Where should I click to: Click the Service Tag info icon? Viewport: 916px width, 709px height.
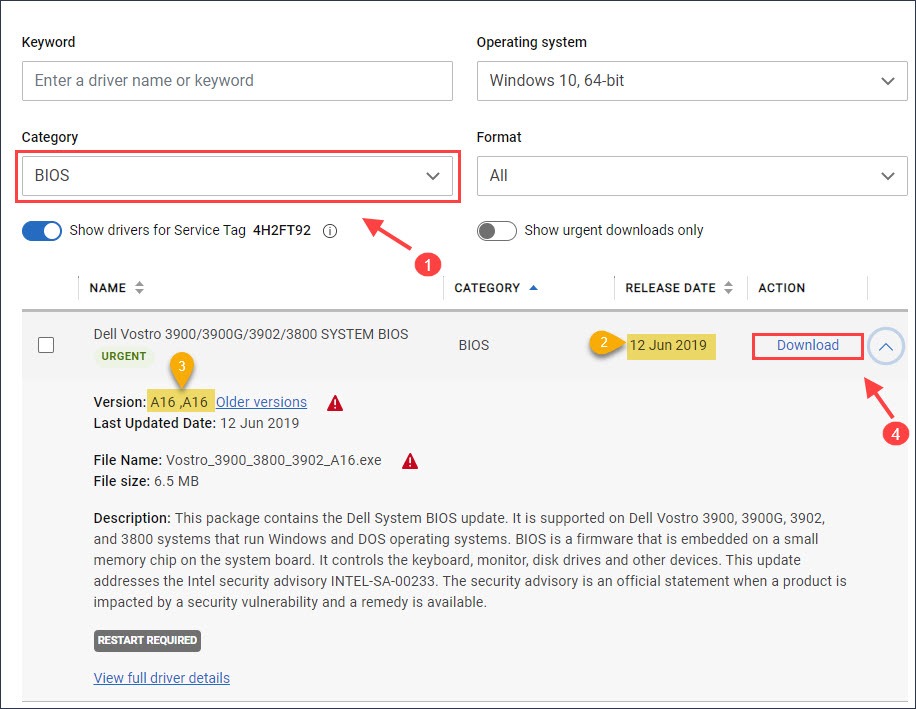330,231
